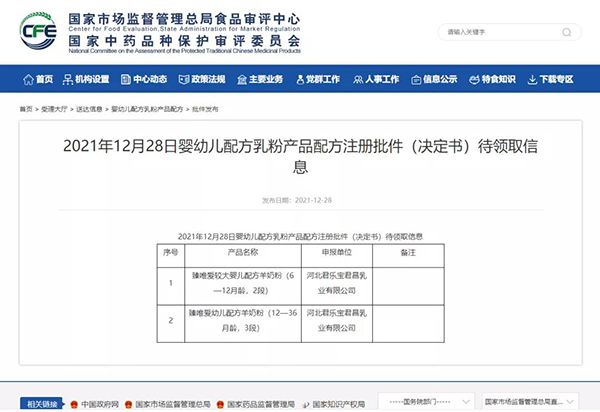Click the 中国政府网 emblem icon

74,404
